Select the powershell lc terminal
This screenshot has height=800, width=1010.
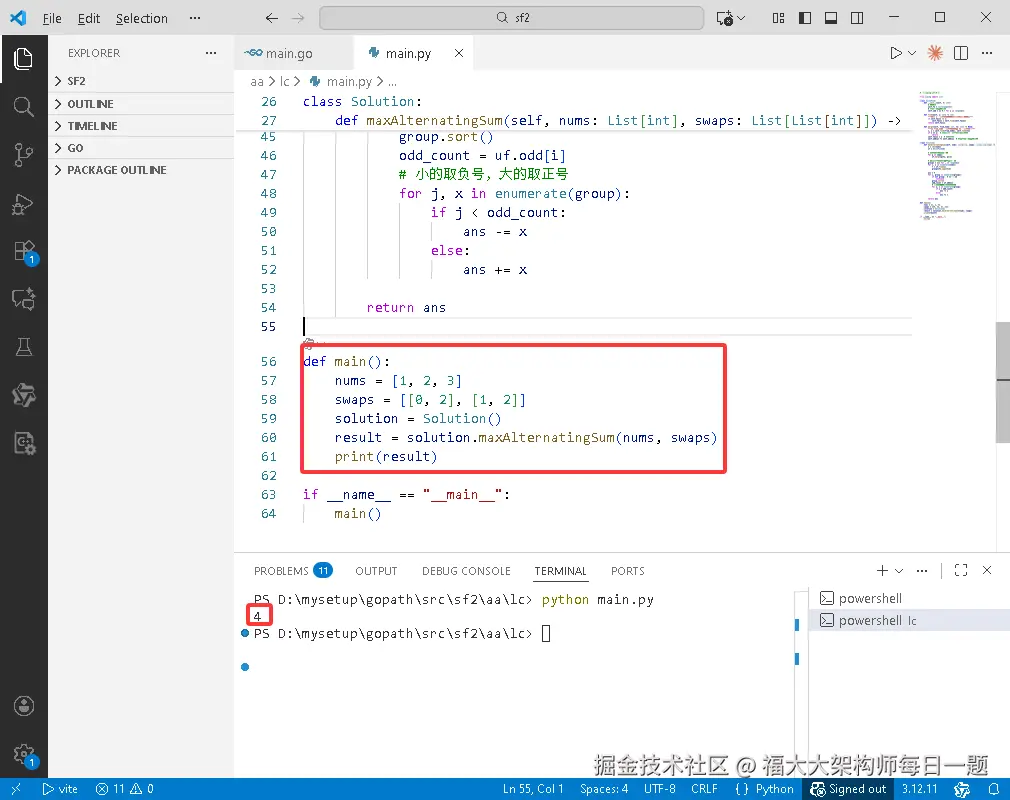pyautogui.click(x=908, y=620)
